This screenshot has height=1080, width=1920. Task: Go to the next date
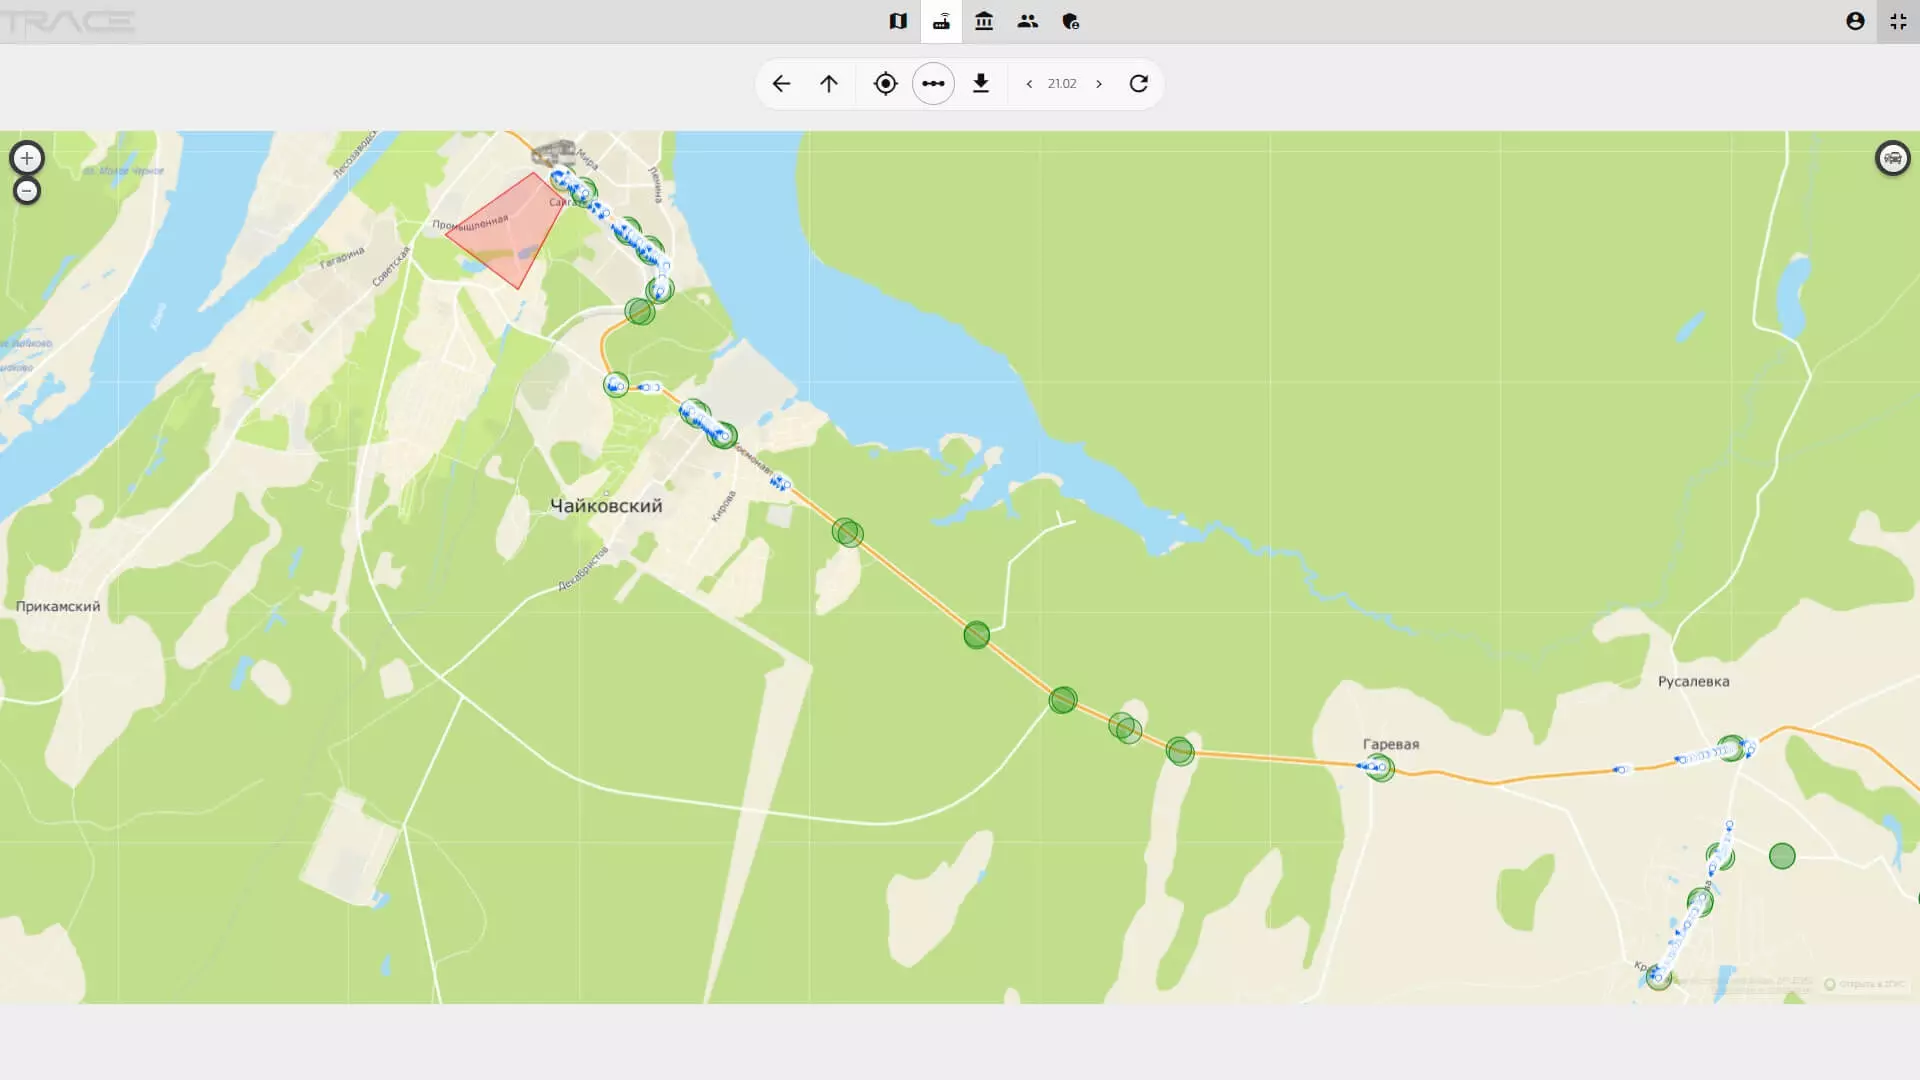pos(1099,84)
